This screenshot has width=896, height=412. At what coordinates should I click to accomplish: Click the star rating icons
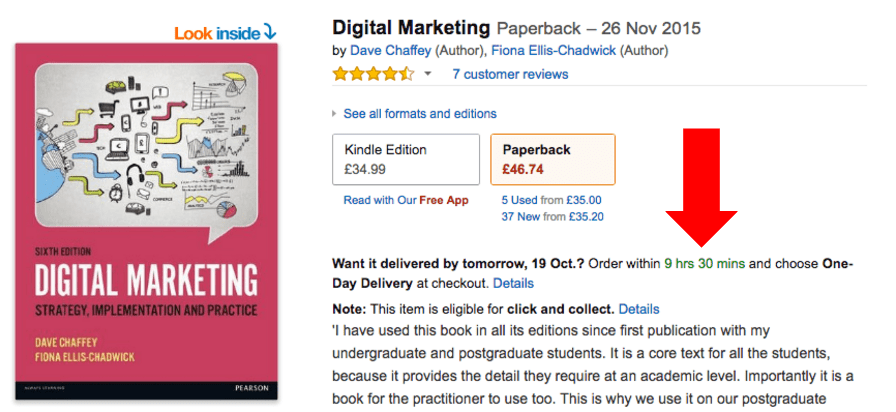click(x=372, y=74)
